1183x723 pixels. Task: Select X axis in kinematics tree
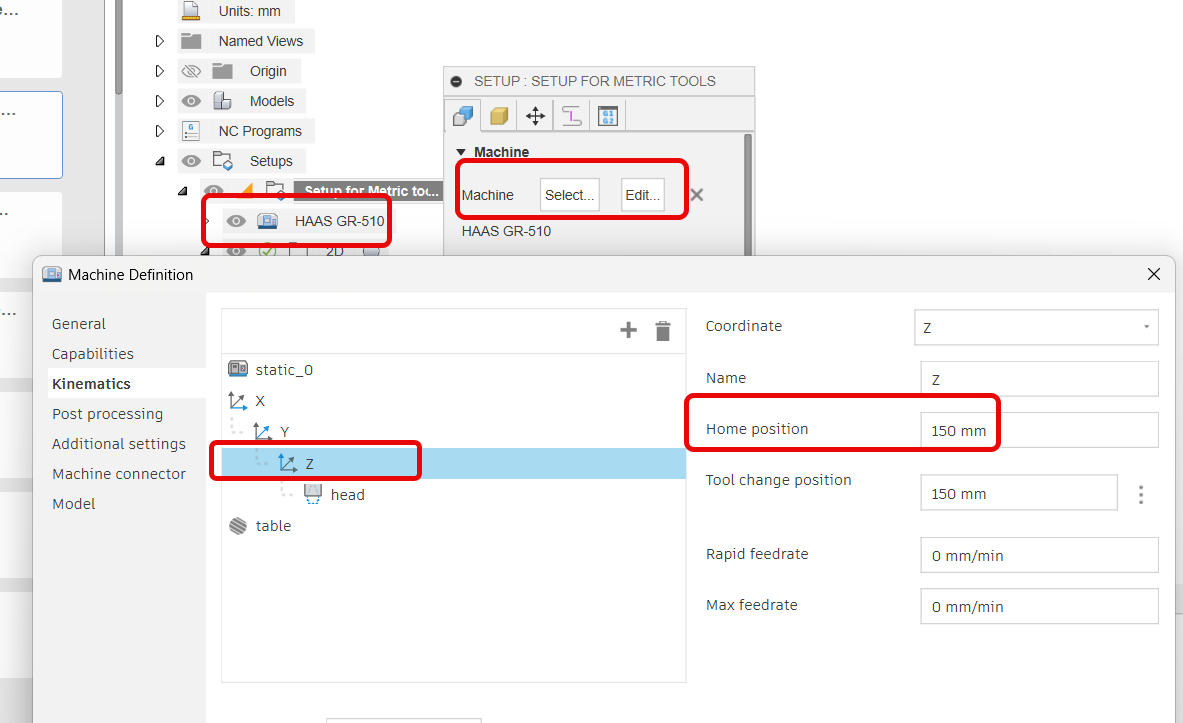point(260,401)
